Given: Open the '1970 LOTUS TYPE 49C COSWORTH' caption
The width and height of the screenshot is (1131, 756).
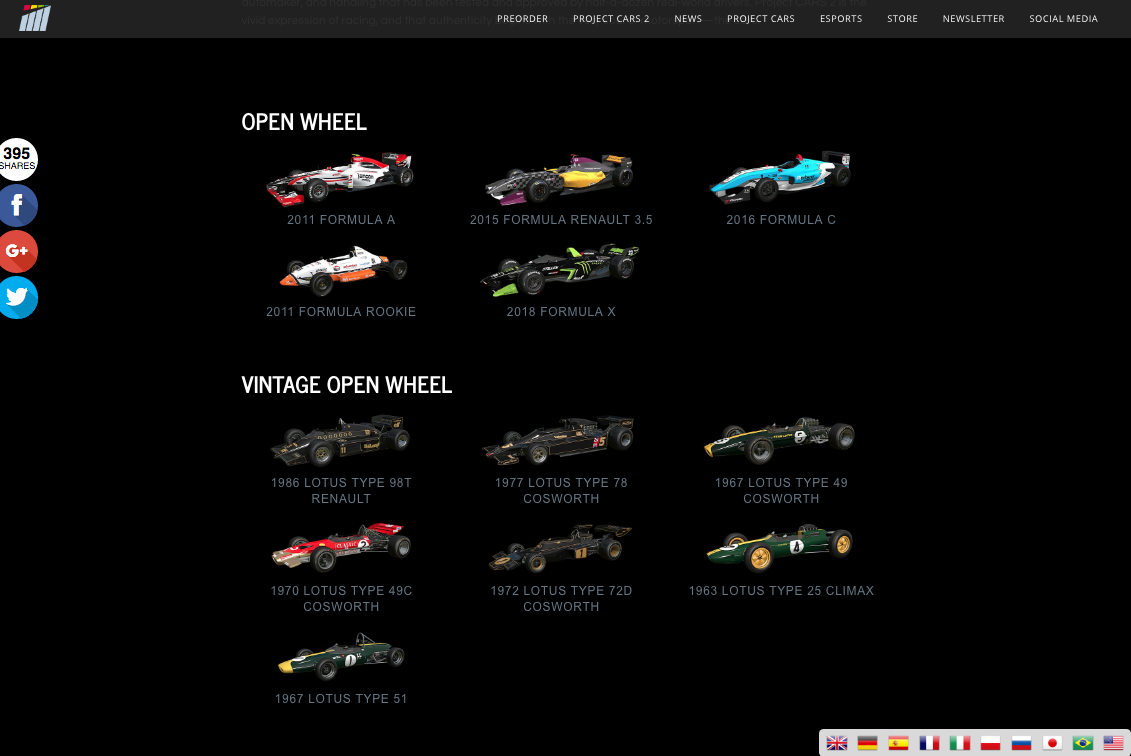Looking at the screenshot, I should [341, 599].
